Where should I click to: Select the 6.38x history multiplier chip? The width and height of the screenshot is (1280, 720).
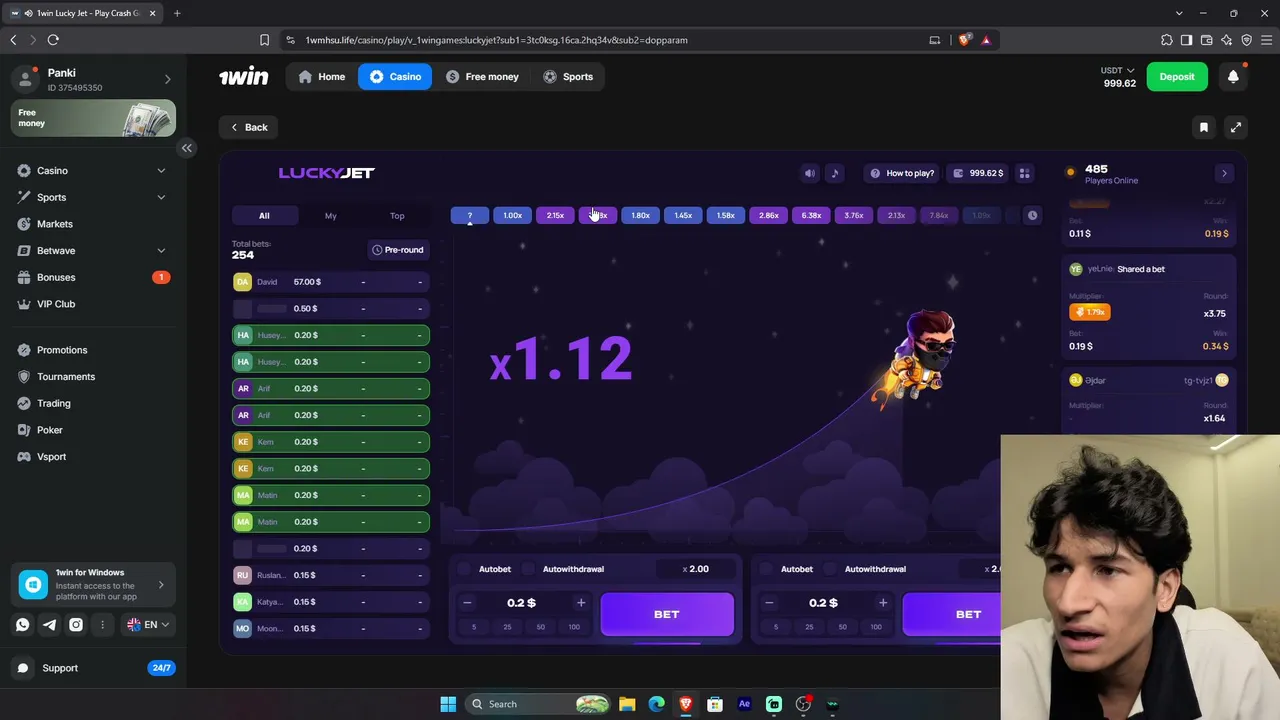(811, 216)
